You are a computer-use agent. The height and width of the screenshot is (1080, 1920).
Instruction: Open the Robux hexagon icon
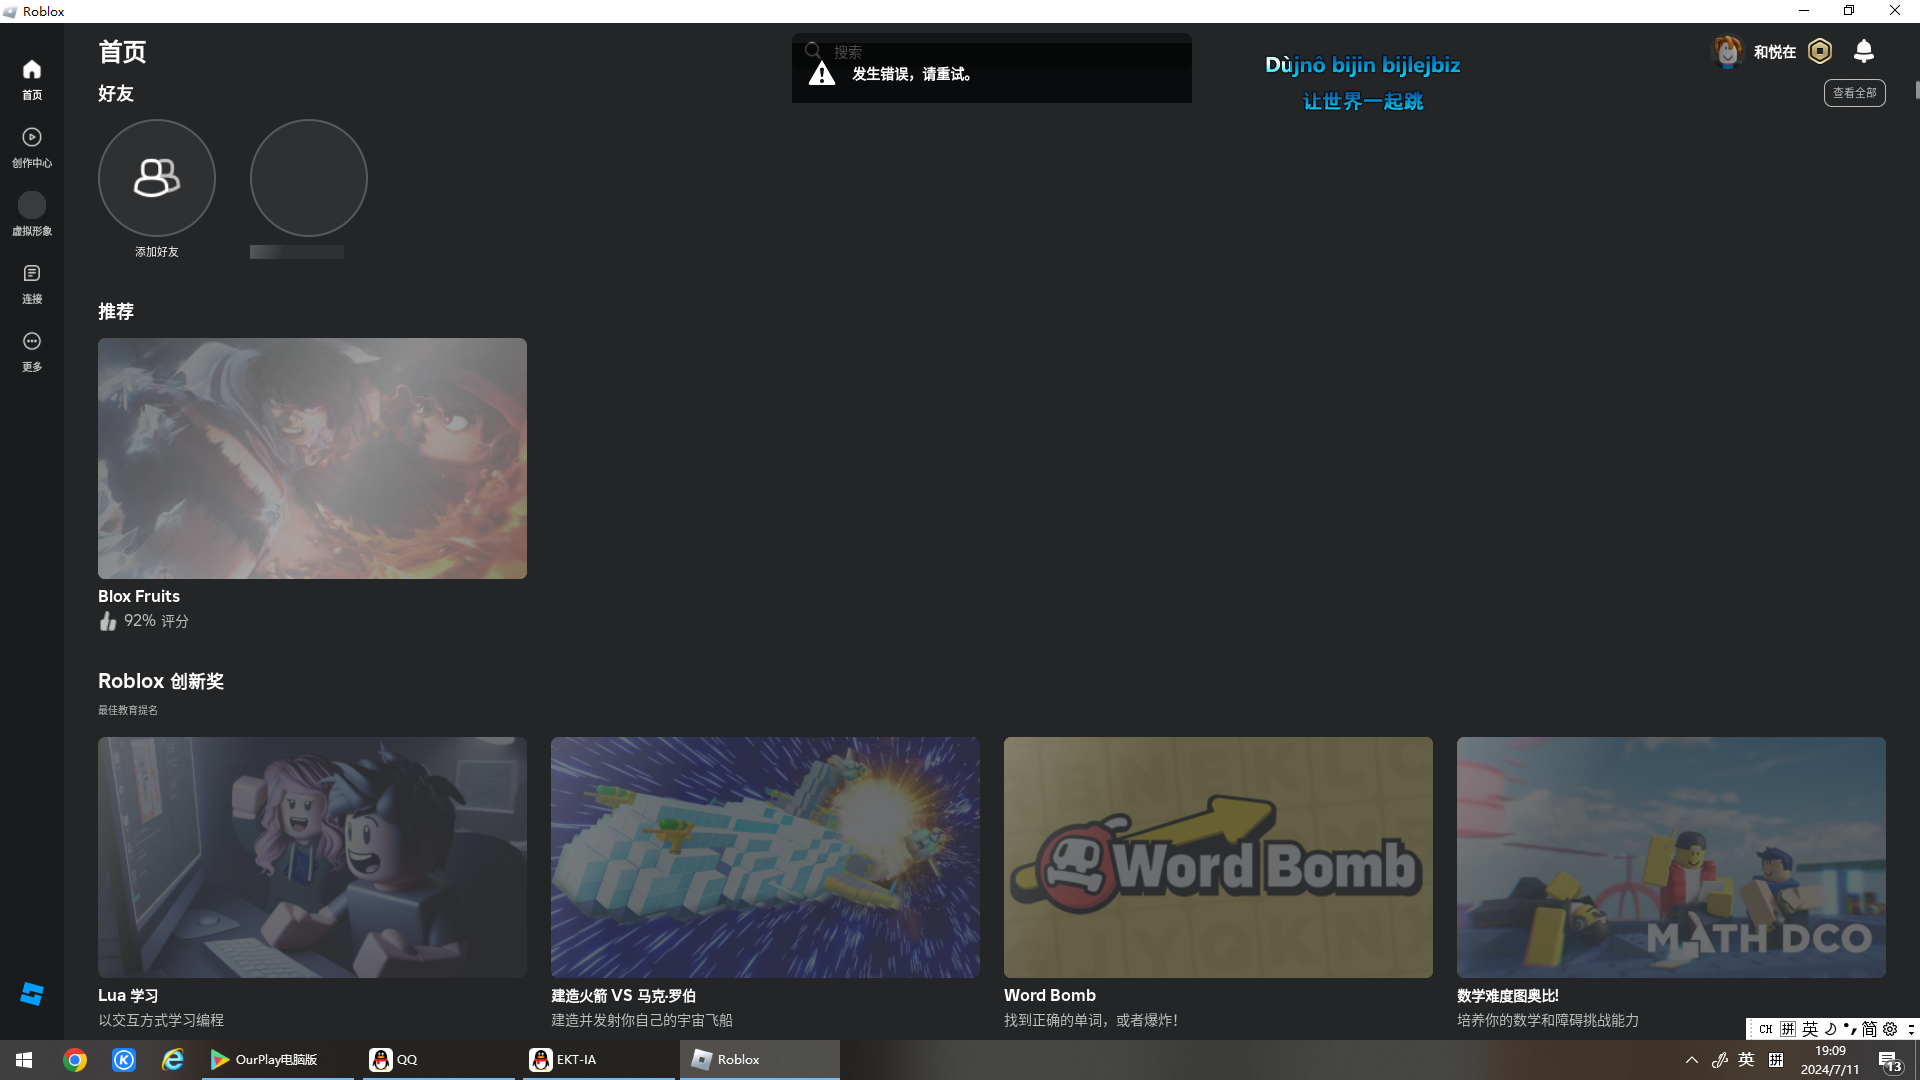coord(1820,51)
